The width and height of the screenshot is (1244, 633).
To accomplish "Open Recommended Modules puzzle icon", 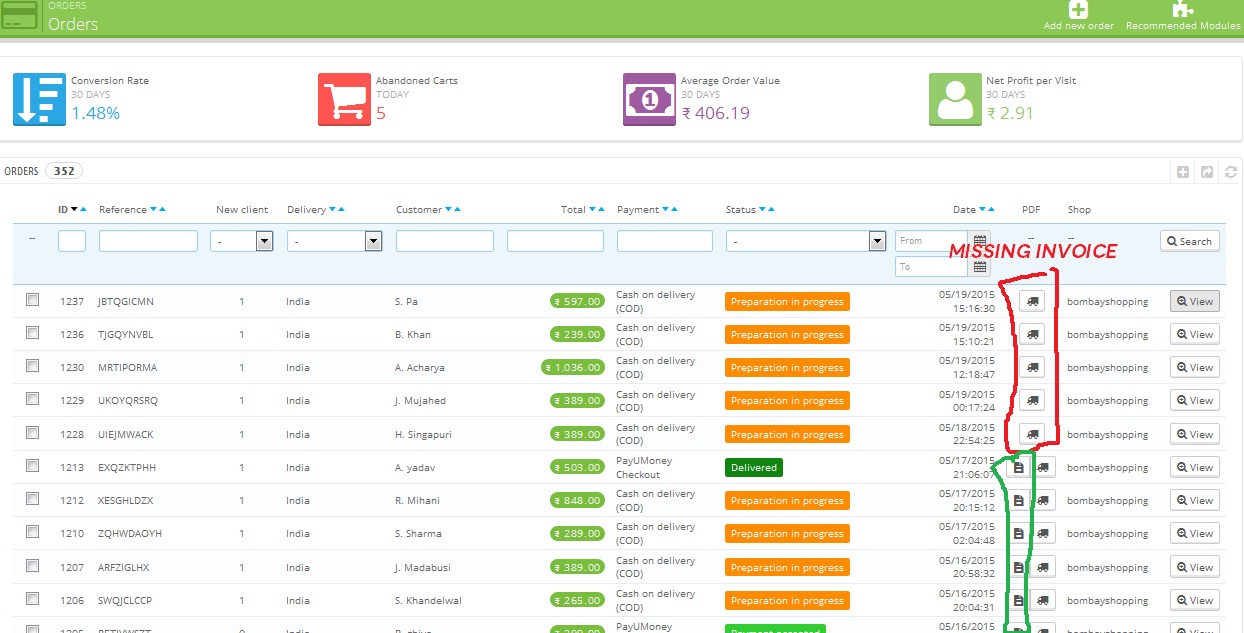I will 1183,9.
